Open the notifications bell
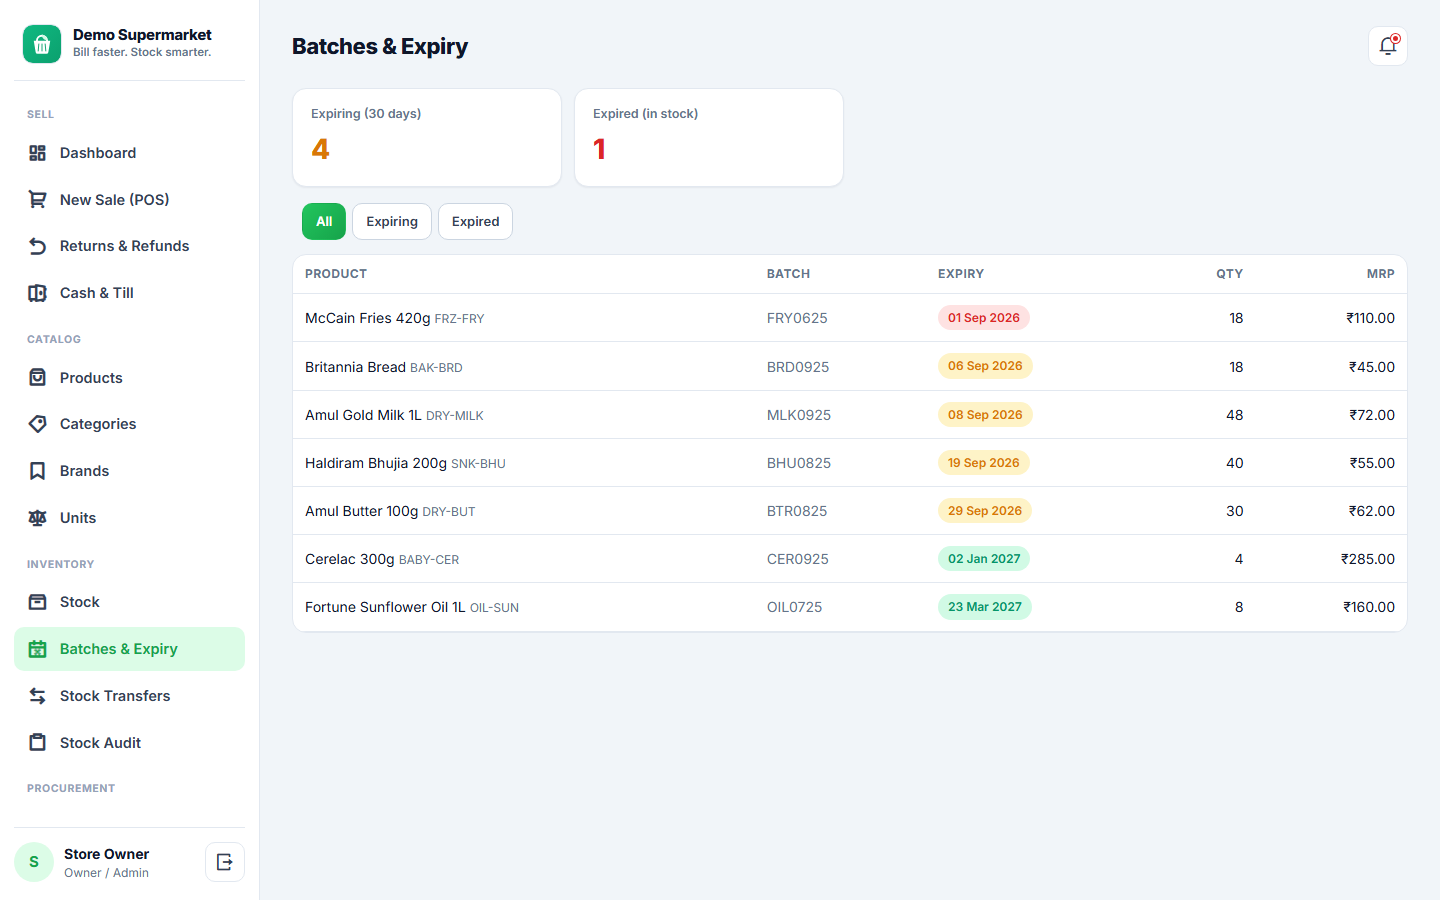The height and width of the screenshot is (900, 1440). 1388,46
